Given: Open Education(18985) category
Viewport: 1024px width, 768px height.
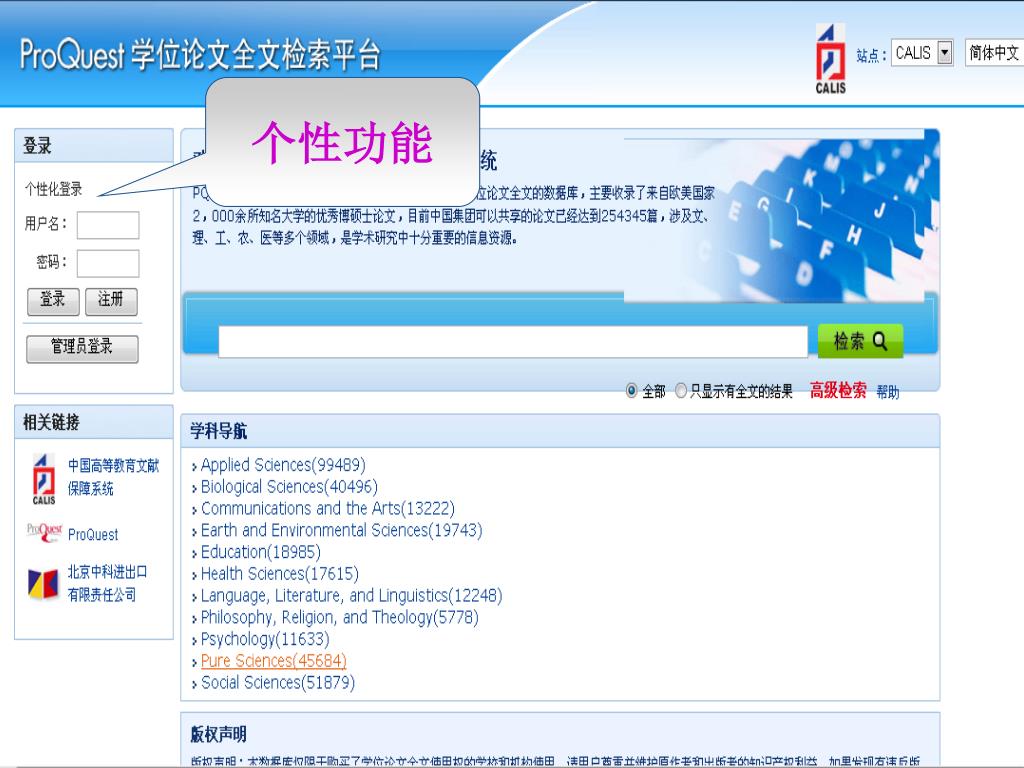Looking at the screenshot, I should tap(261, 552).
